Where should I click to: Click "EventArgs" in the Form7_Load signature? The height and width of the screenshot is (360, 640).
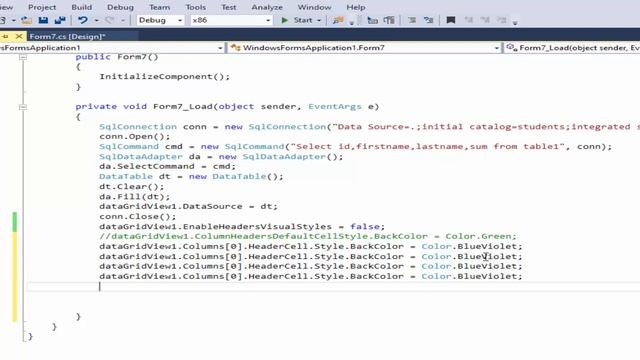335,107
